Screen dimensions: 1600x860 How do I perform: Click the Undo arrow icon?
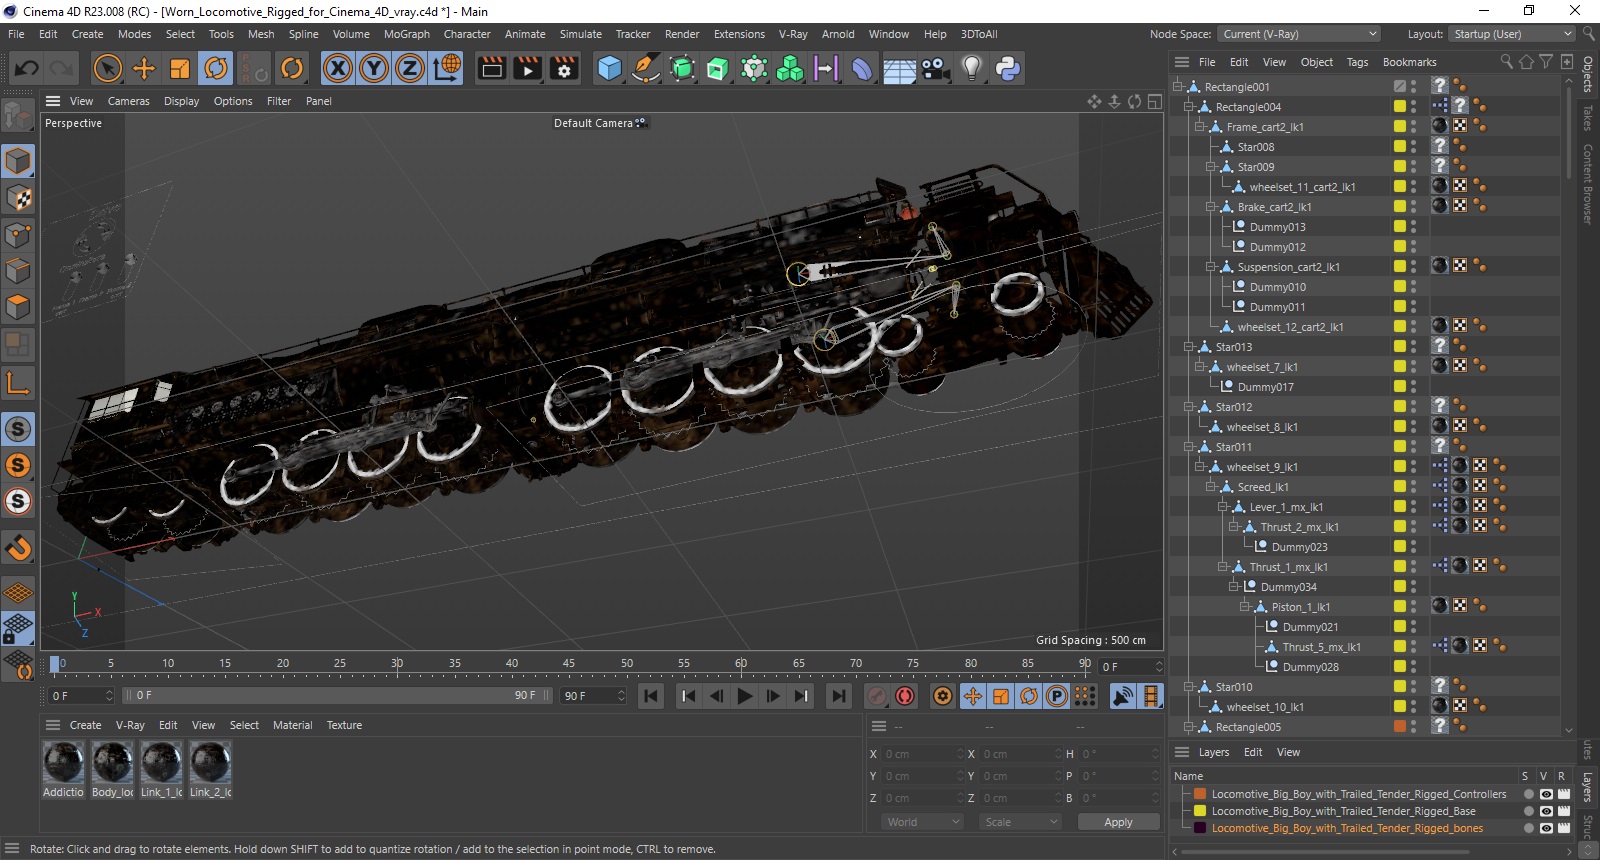(x=26, y=68)
